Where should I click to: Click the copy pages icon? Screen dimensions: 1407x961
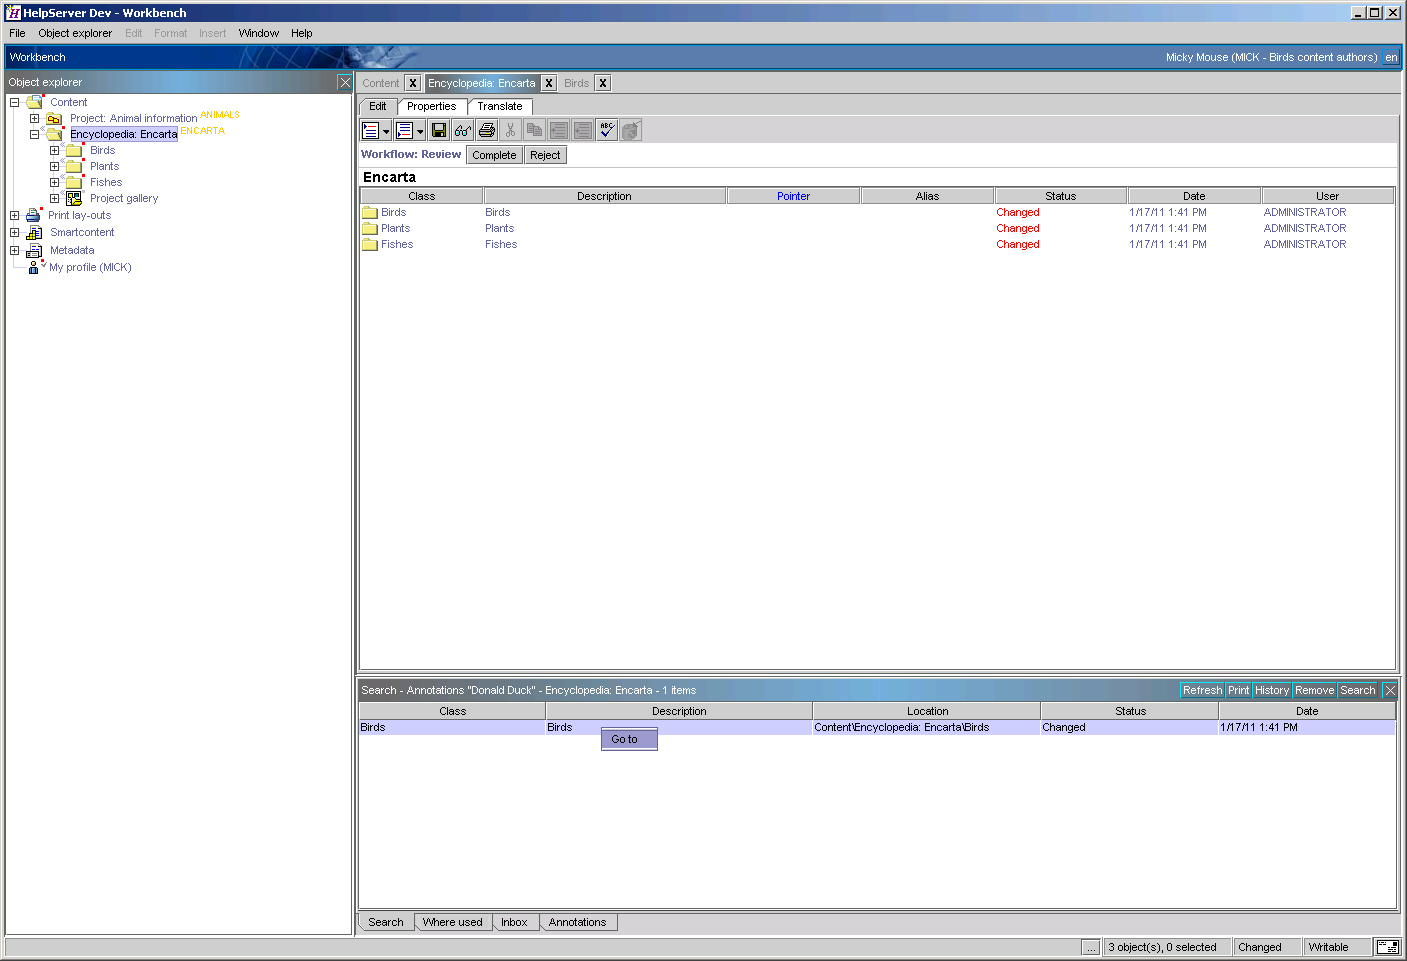(x=534, y=130)
